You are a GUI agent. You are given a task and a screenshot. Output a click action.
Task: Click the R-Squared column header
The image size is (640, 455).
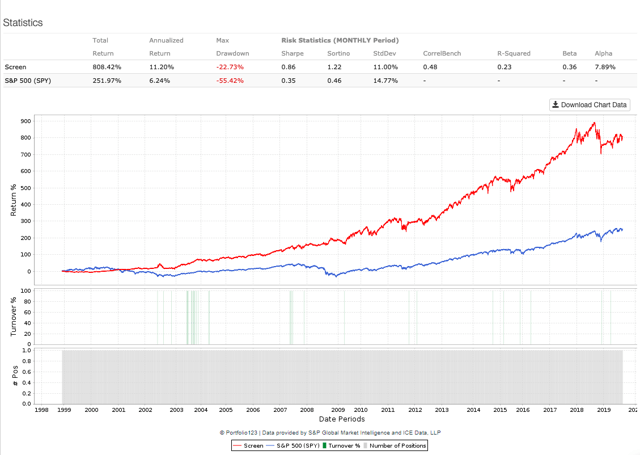[513, 53]
